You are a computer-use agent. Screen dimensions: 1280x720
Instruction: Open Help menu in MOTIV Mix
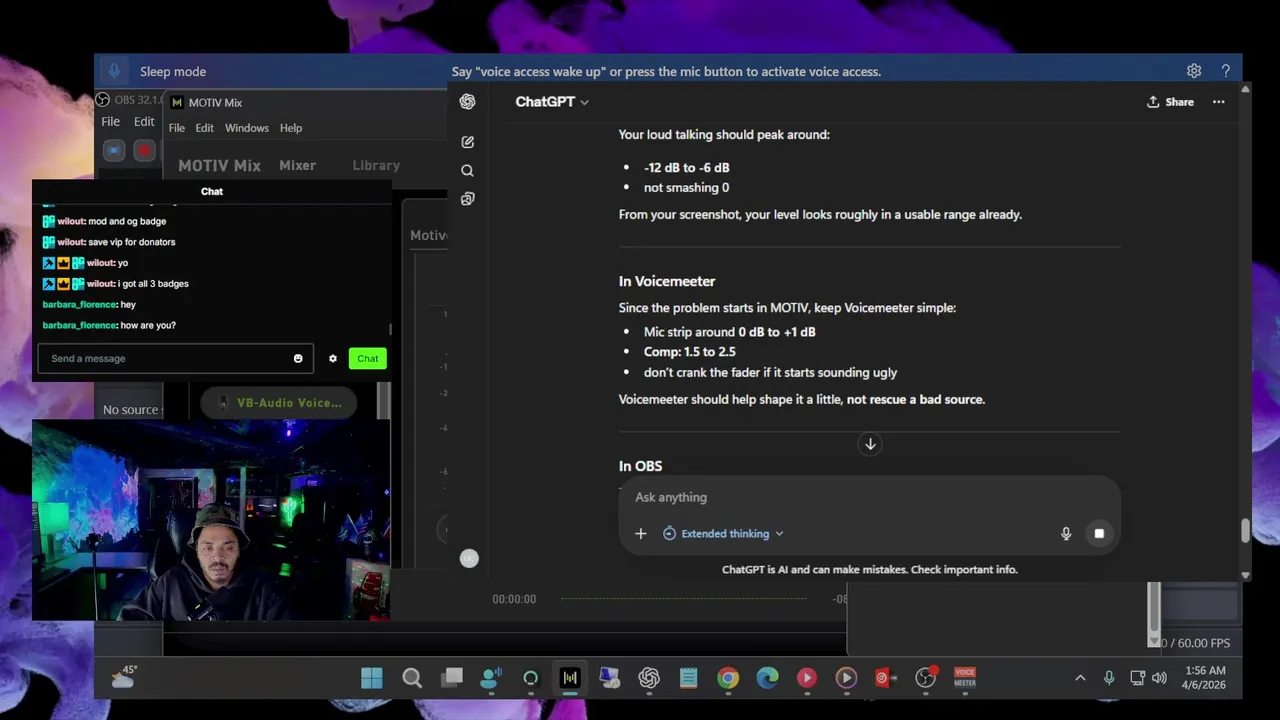coord(291,128)
